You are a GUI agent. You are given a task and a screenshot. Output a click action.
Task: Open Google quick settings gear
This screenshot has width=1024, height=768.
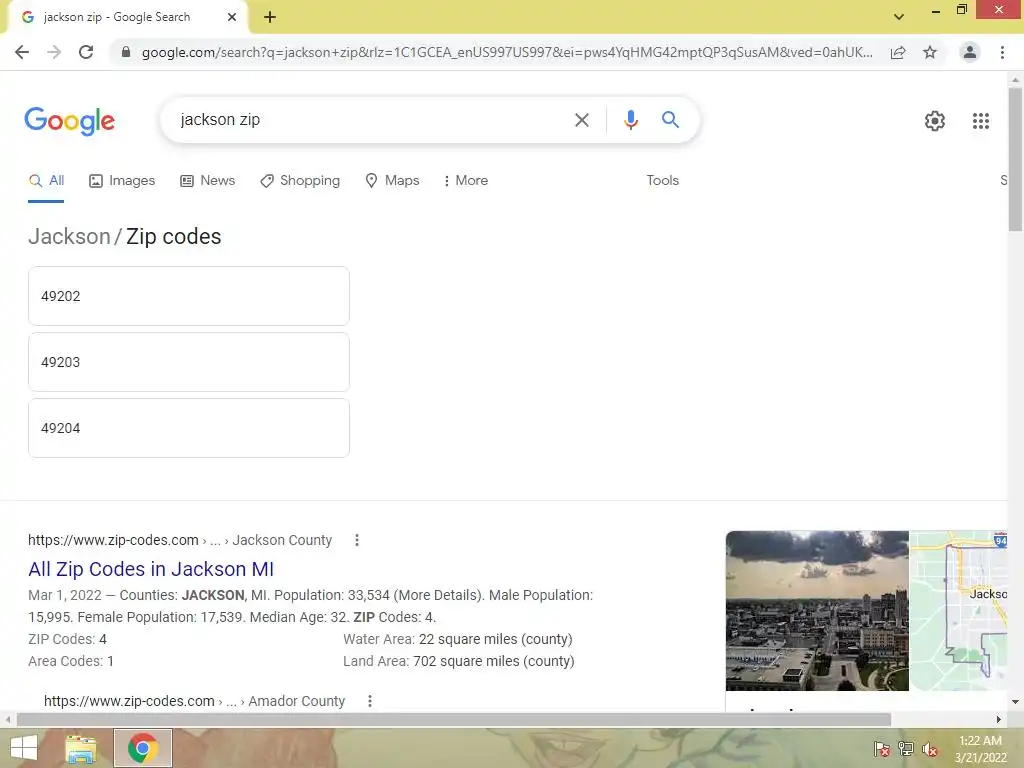(935, 121)
